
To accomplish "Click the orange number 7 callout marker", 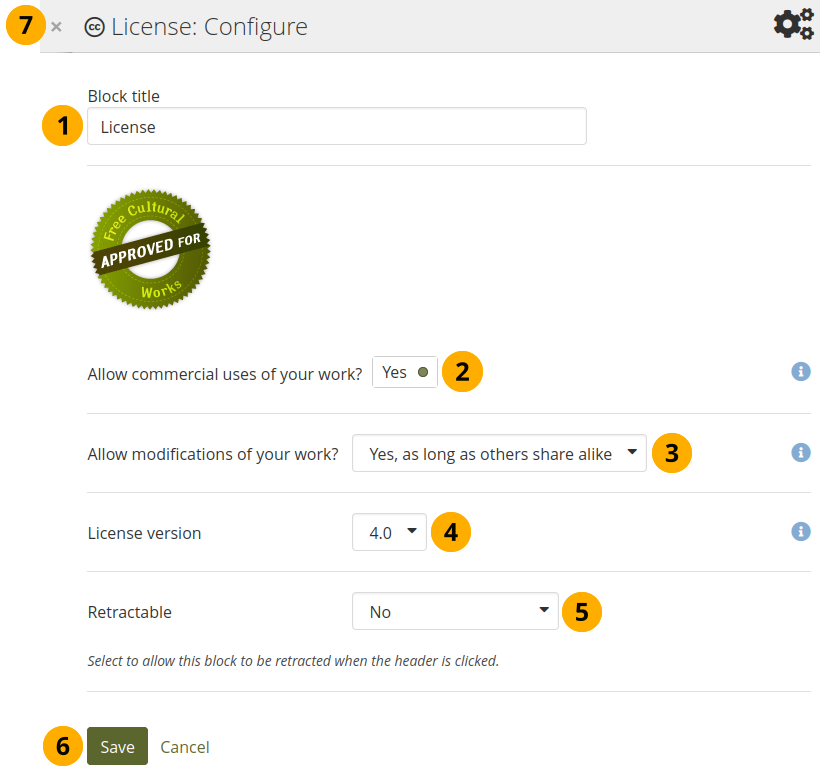I will (26, 26).
